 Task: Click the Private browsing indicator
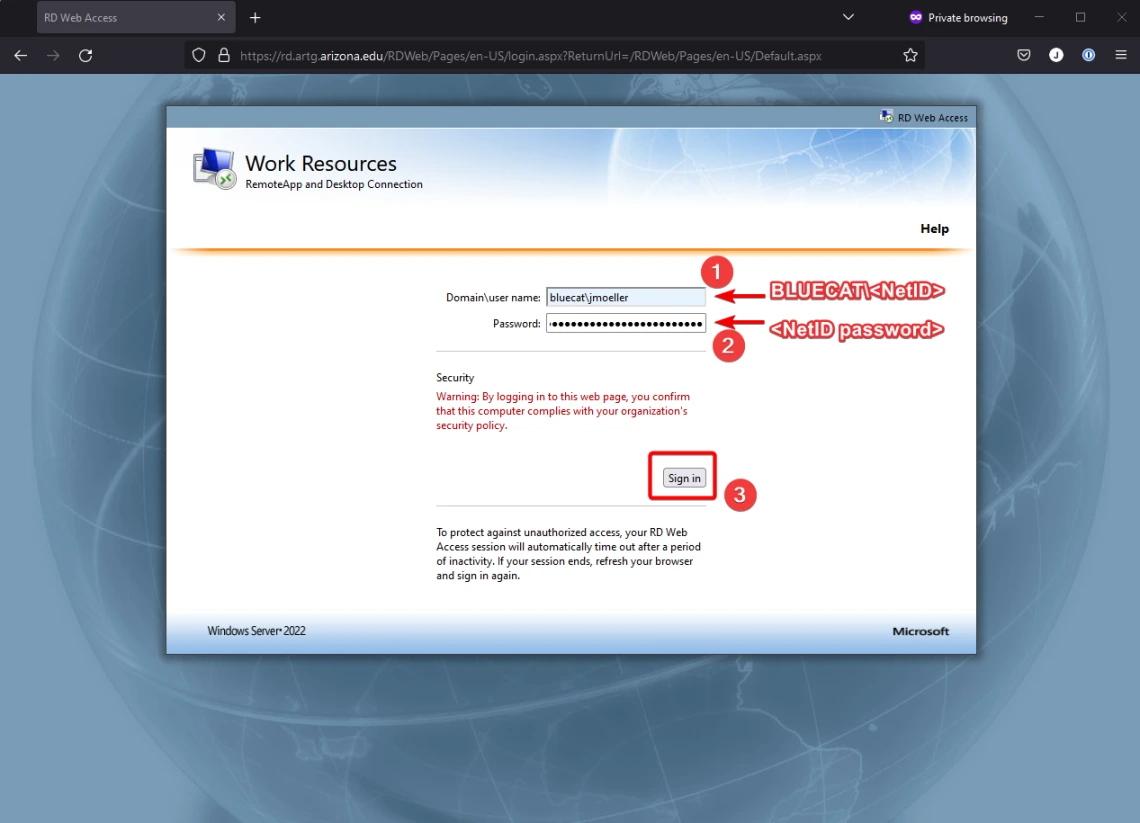point(958,17)
